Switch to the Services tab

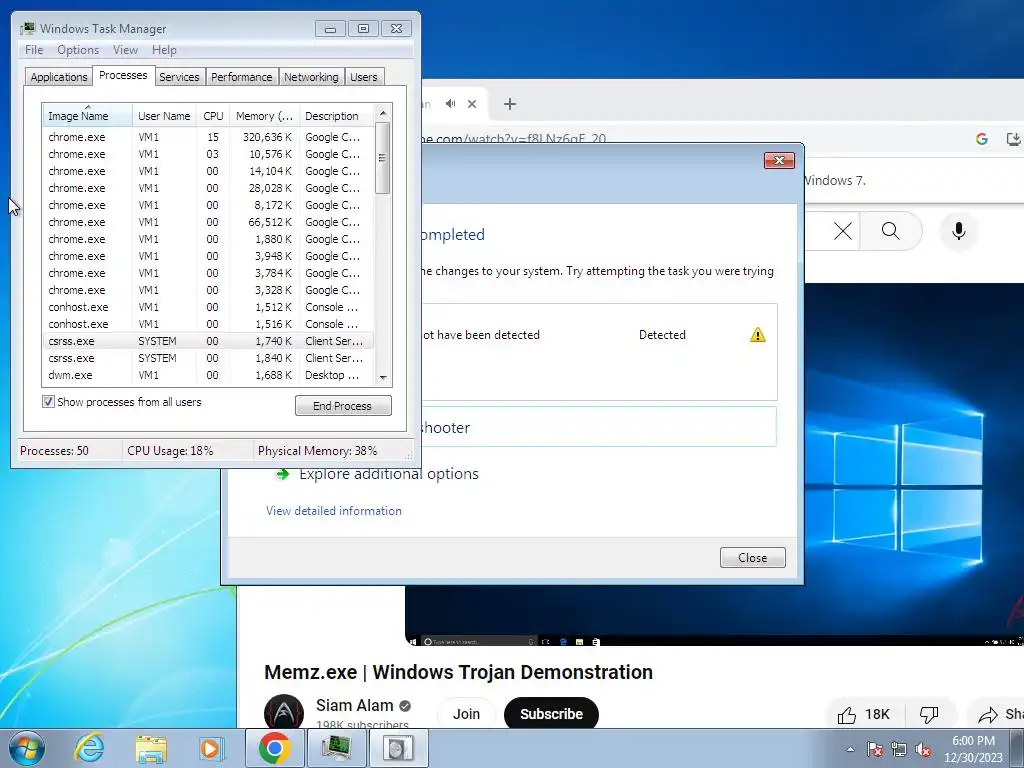point(179,76)
